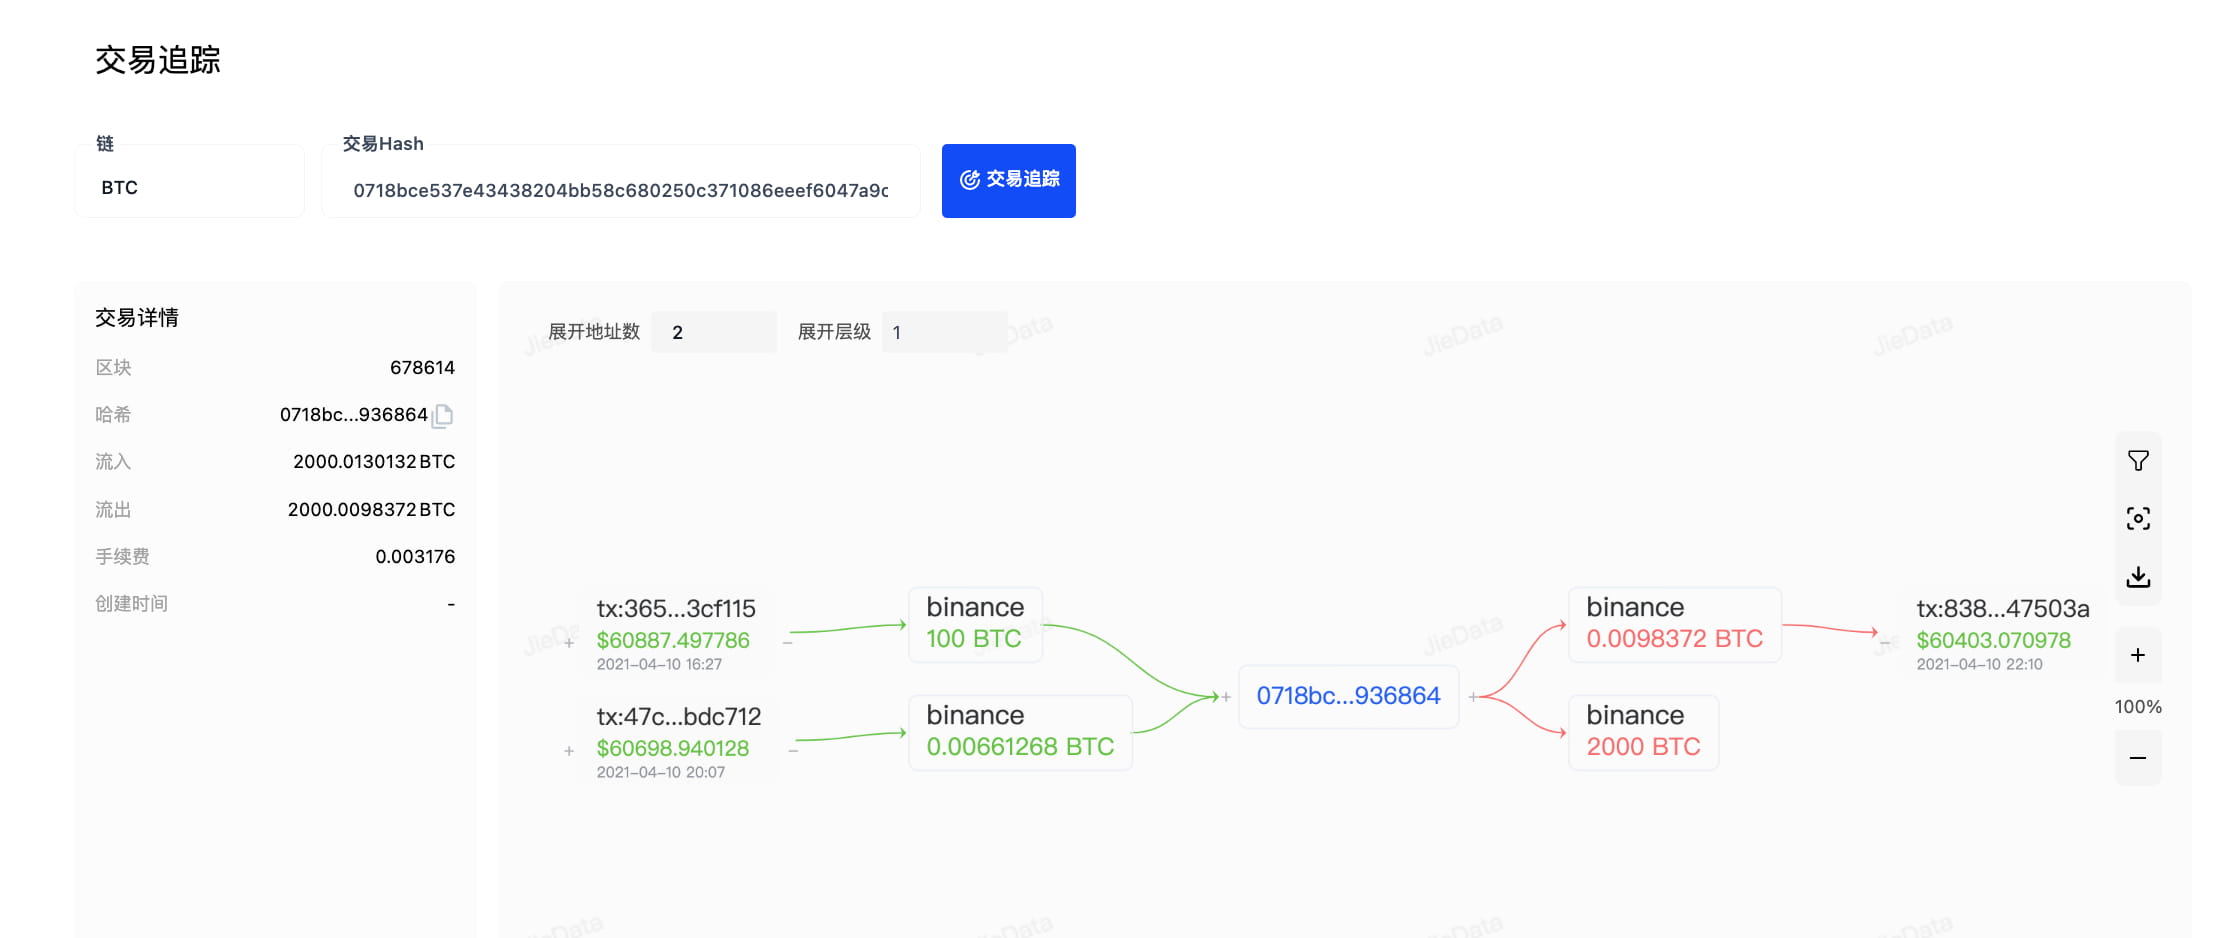Select the binance 0.00661268 BTC node
This screenshot has height=938, width=2230.
point(1020,732)
